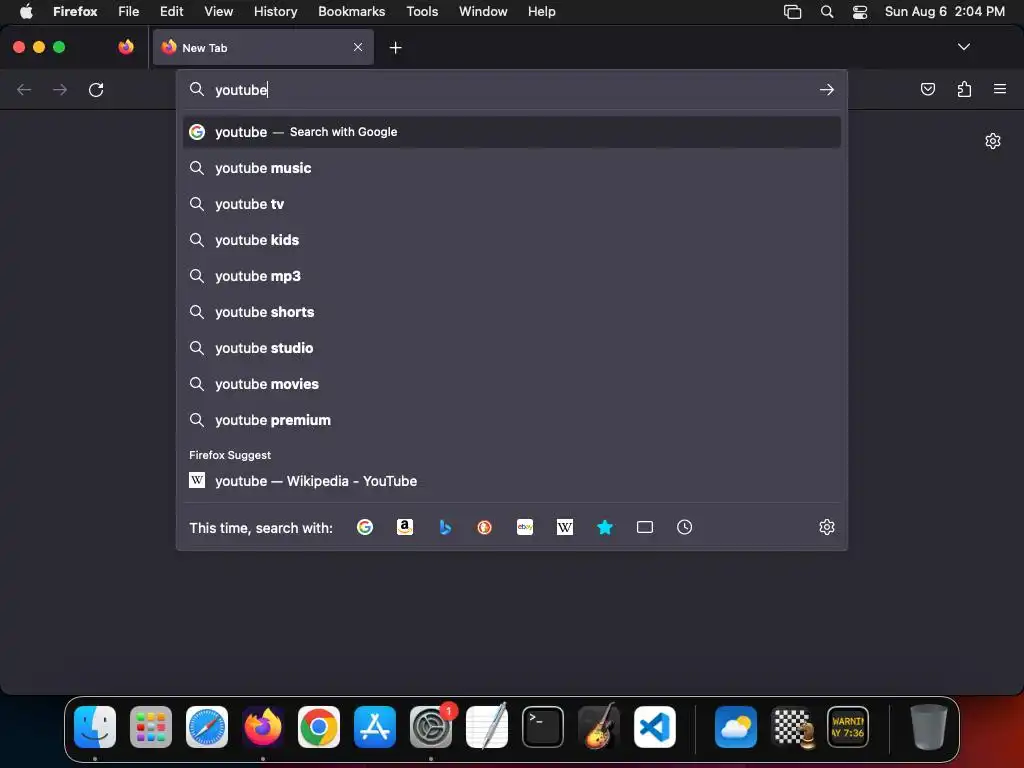Open Firefox application hamburger menu

pyautogui.click(x=1000, y=89)
